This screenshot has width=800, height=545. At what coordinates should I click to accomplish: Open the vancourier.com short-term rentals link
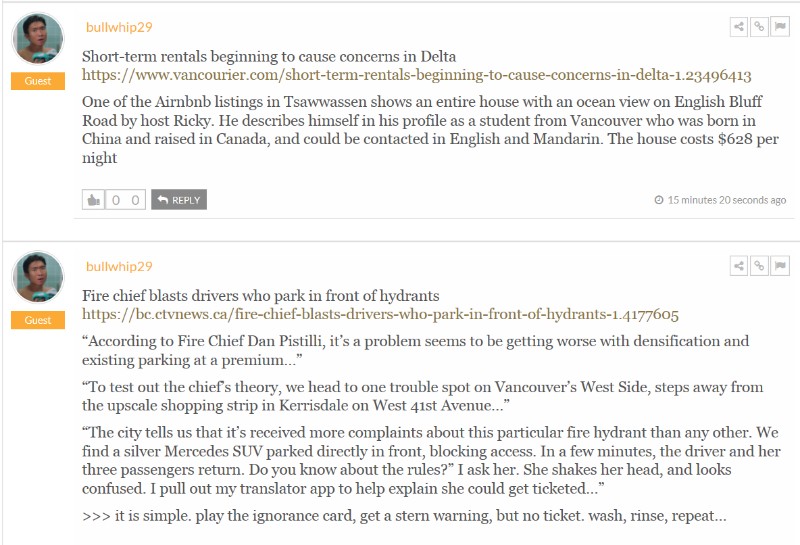pyautogui.click(x=416, y=75)
